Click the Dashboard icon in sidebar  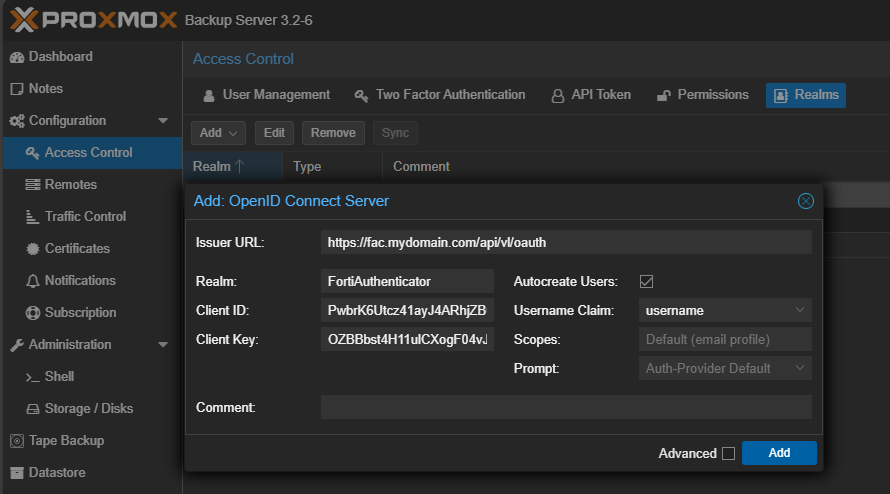coord(16,57)
